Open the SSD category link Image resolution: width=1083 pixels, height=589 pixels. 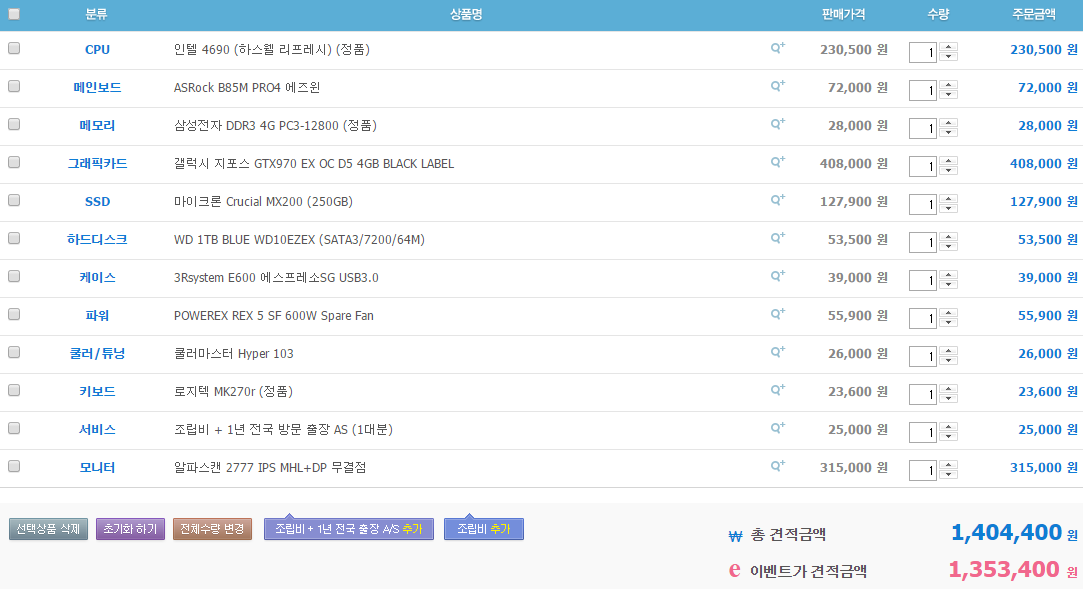pos(97,202)
